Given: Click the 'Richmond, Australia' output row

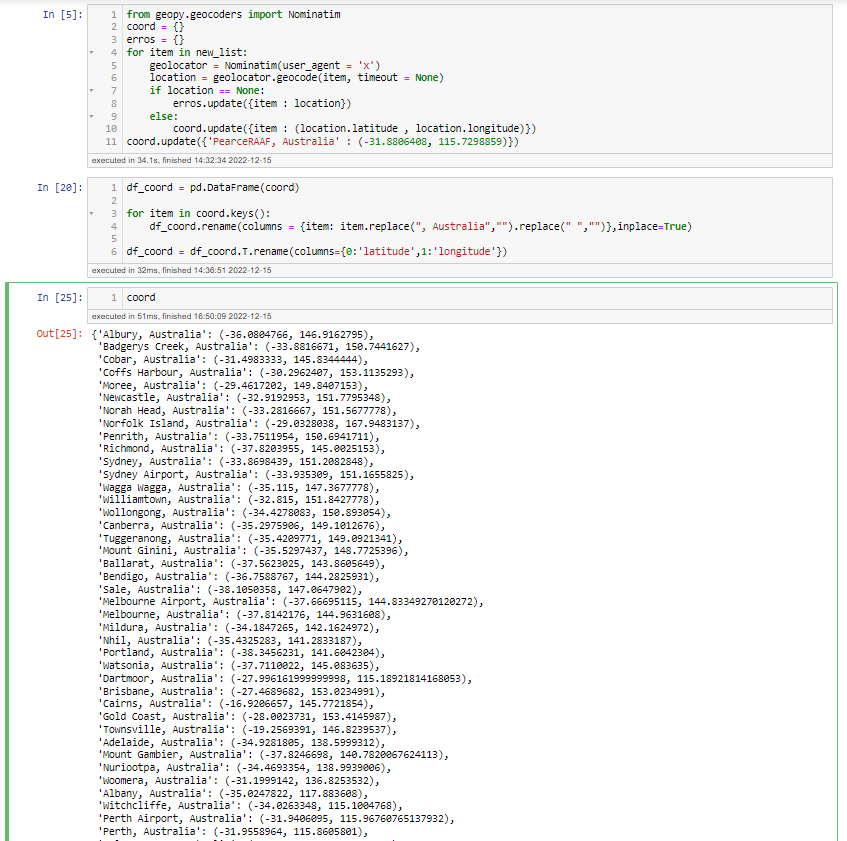Looking at the screenshot, I should [x=241, y=449].
